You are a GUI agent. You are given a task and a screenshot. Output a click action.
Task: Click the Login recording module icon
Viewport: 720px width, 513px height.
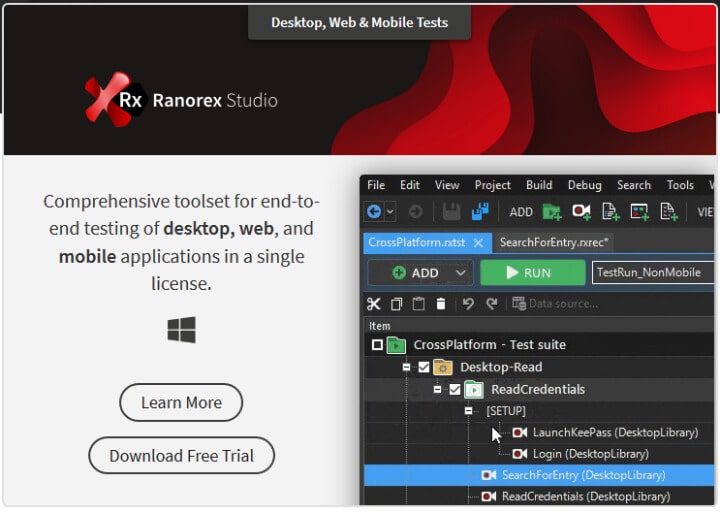tap(520, 454)
